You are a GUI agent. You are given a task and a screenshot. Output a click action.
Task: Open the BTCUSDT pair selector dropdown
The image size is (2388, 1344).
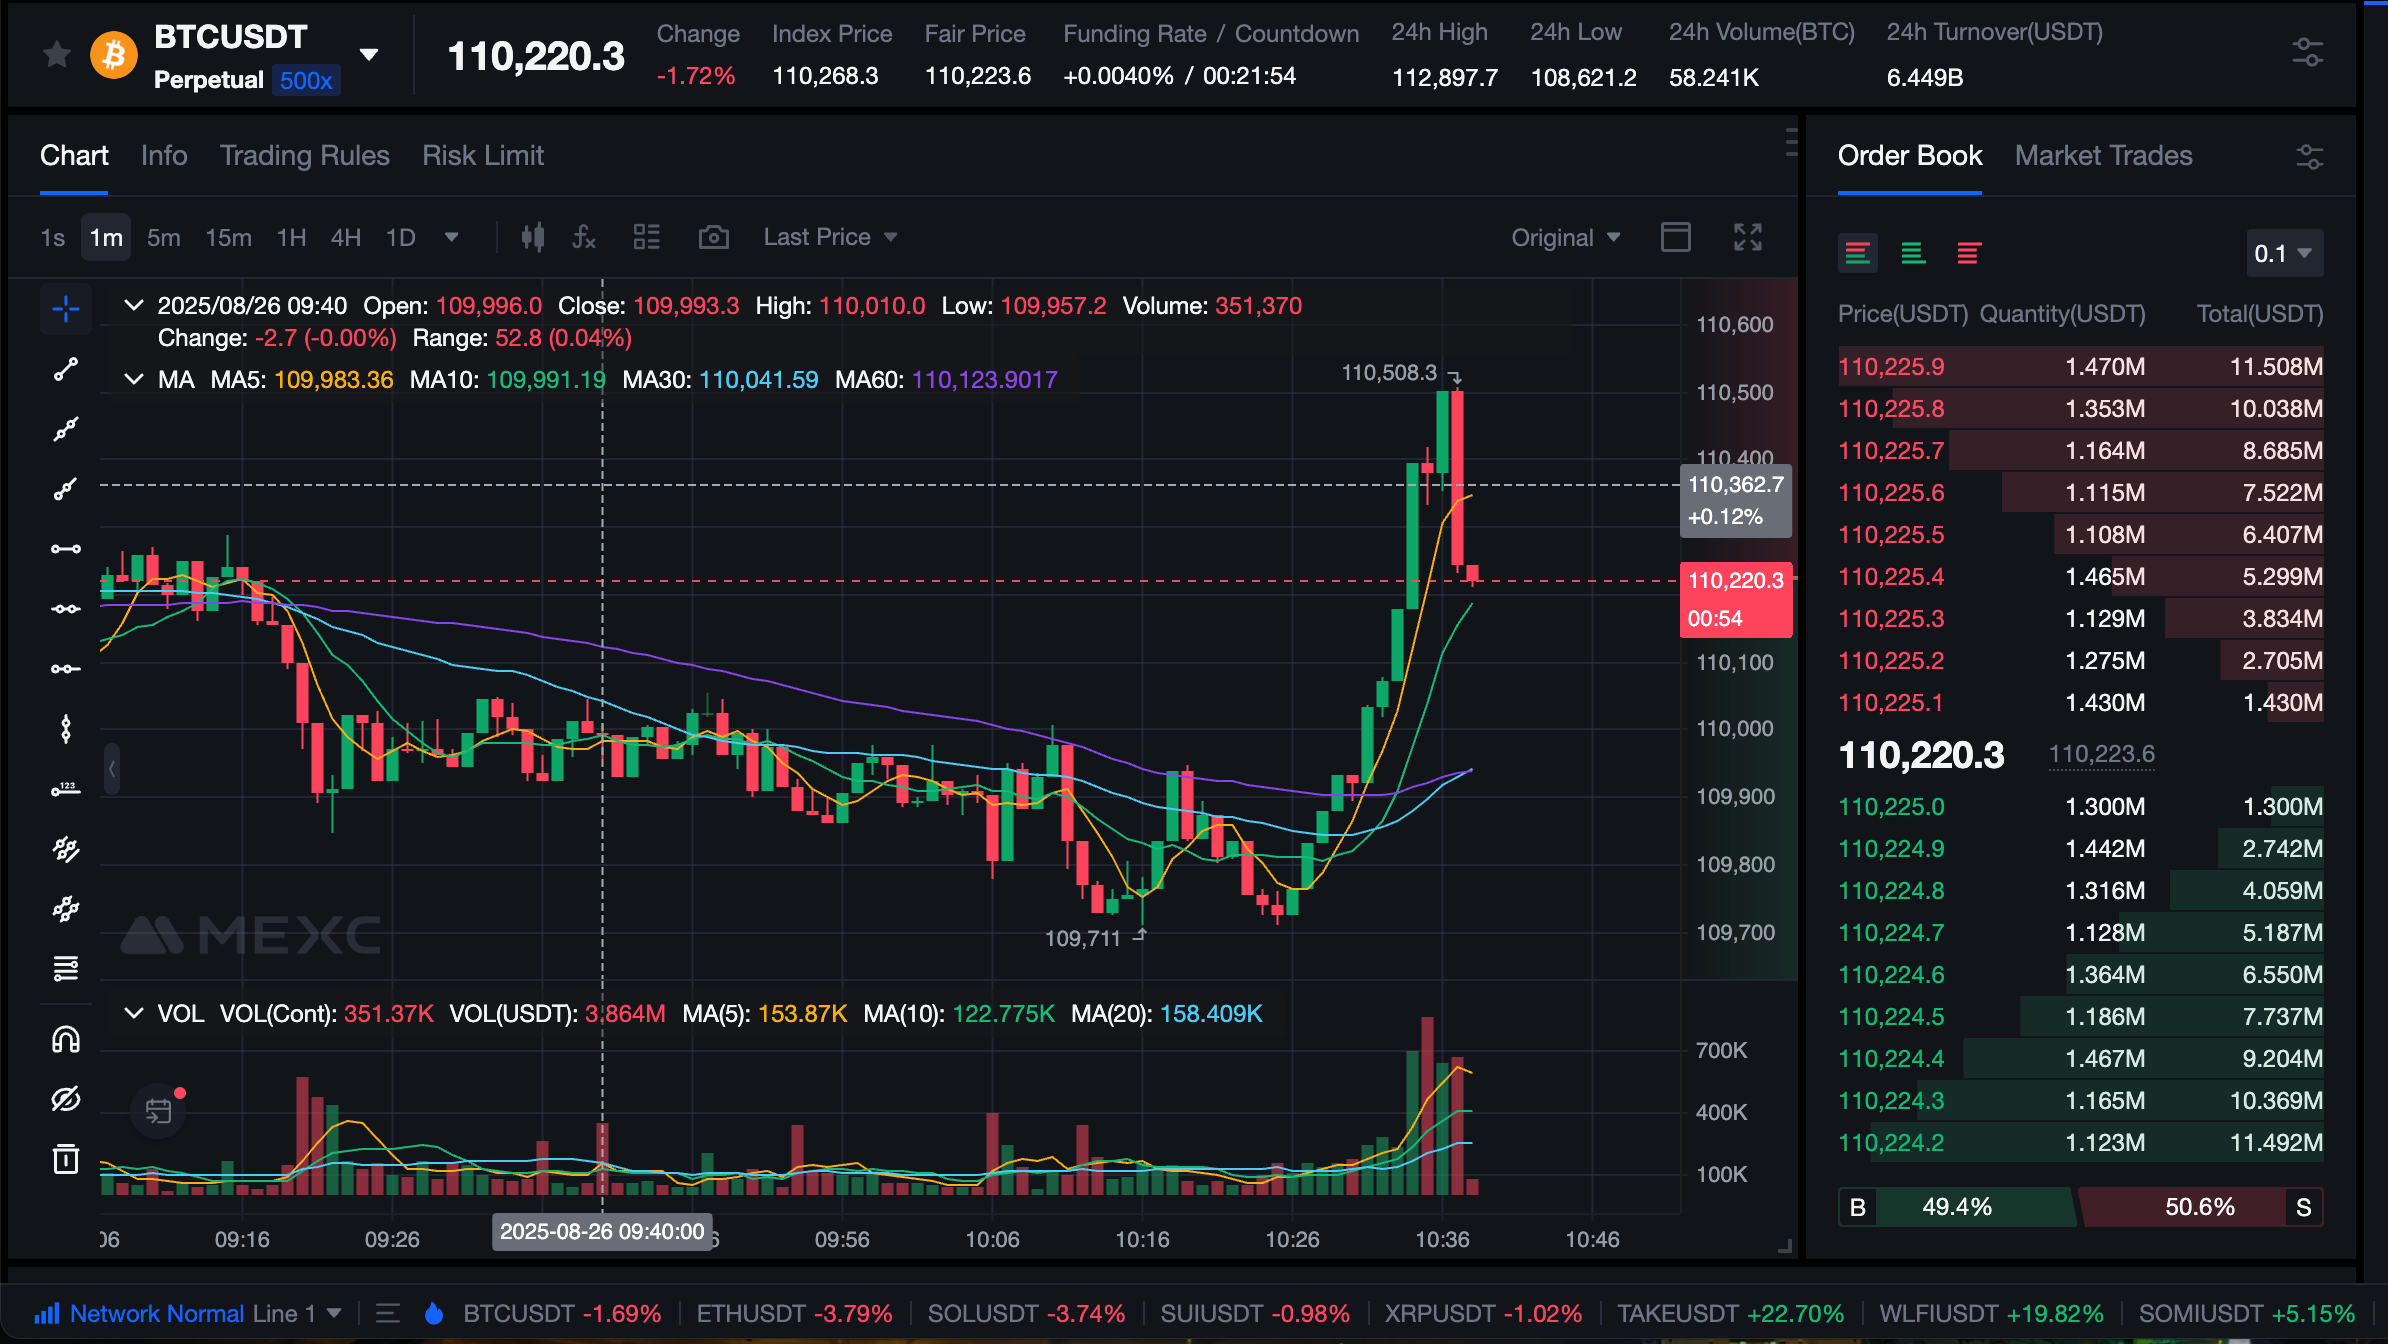(x=369, y=54)
